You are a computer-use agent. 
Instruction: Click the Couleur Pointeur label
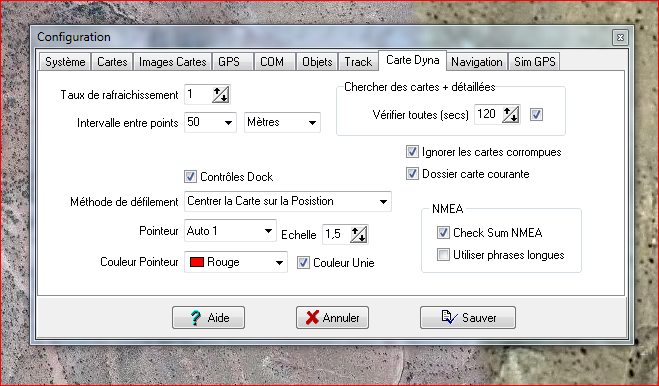tap(139, 262)
